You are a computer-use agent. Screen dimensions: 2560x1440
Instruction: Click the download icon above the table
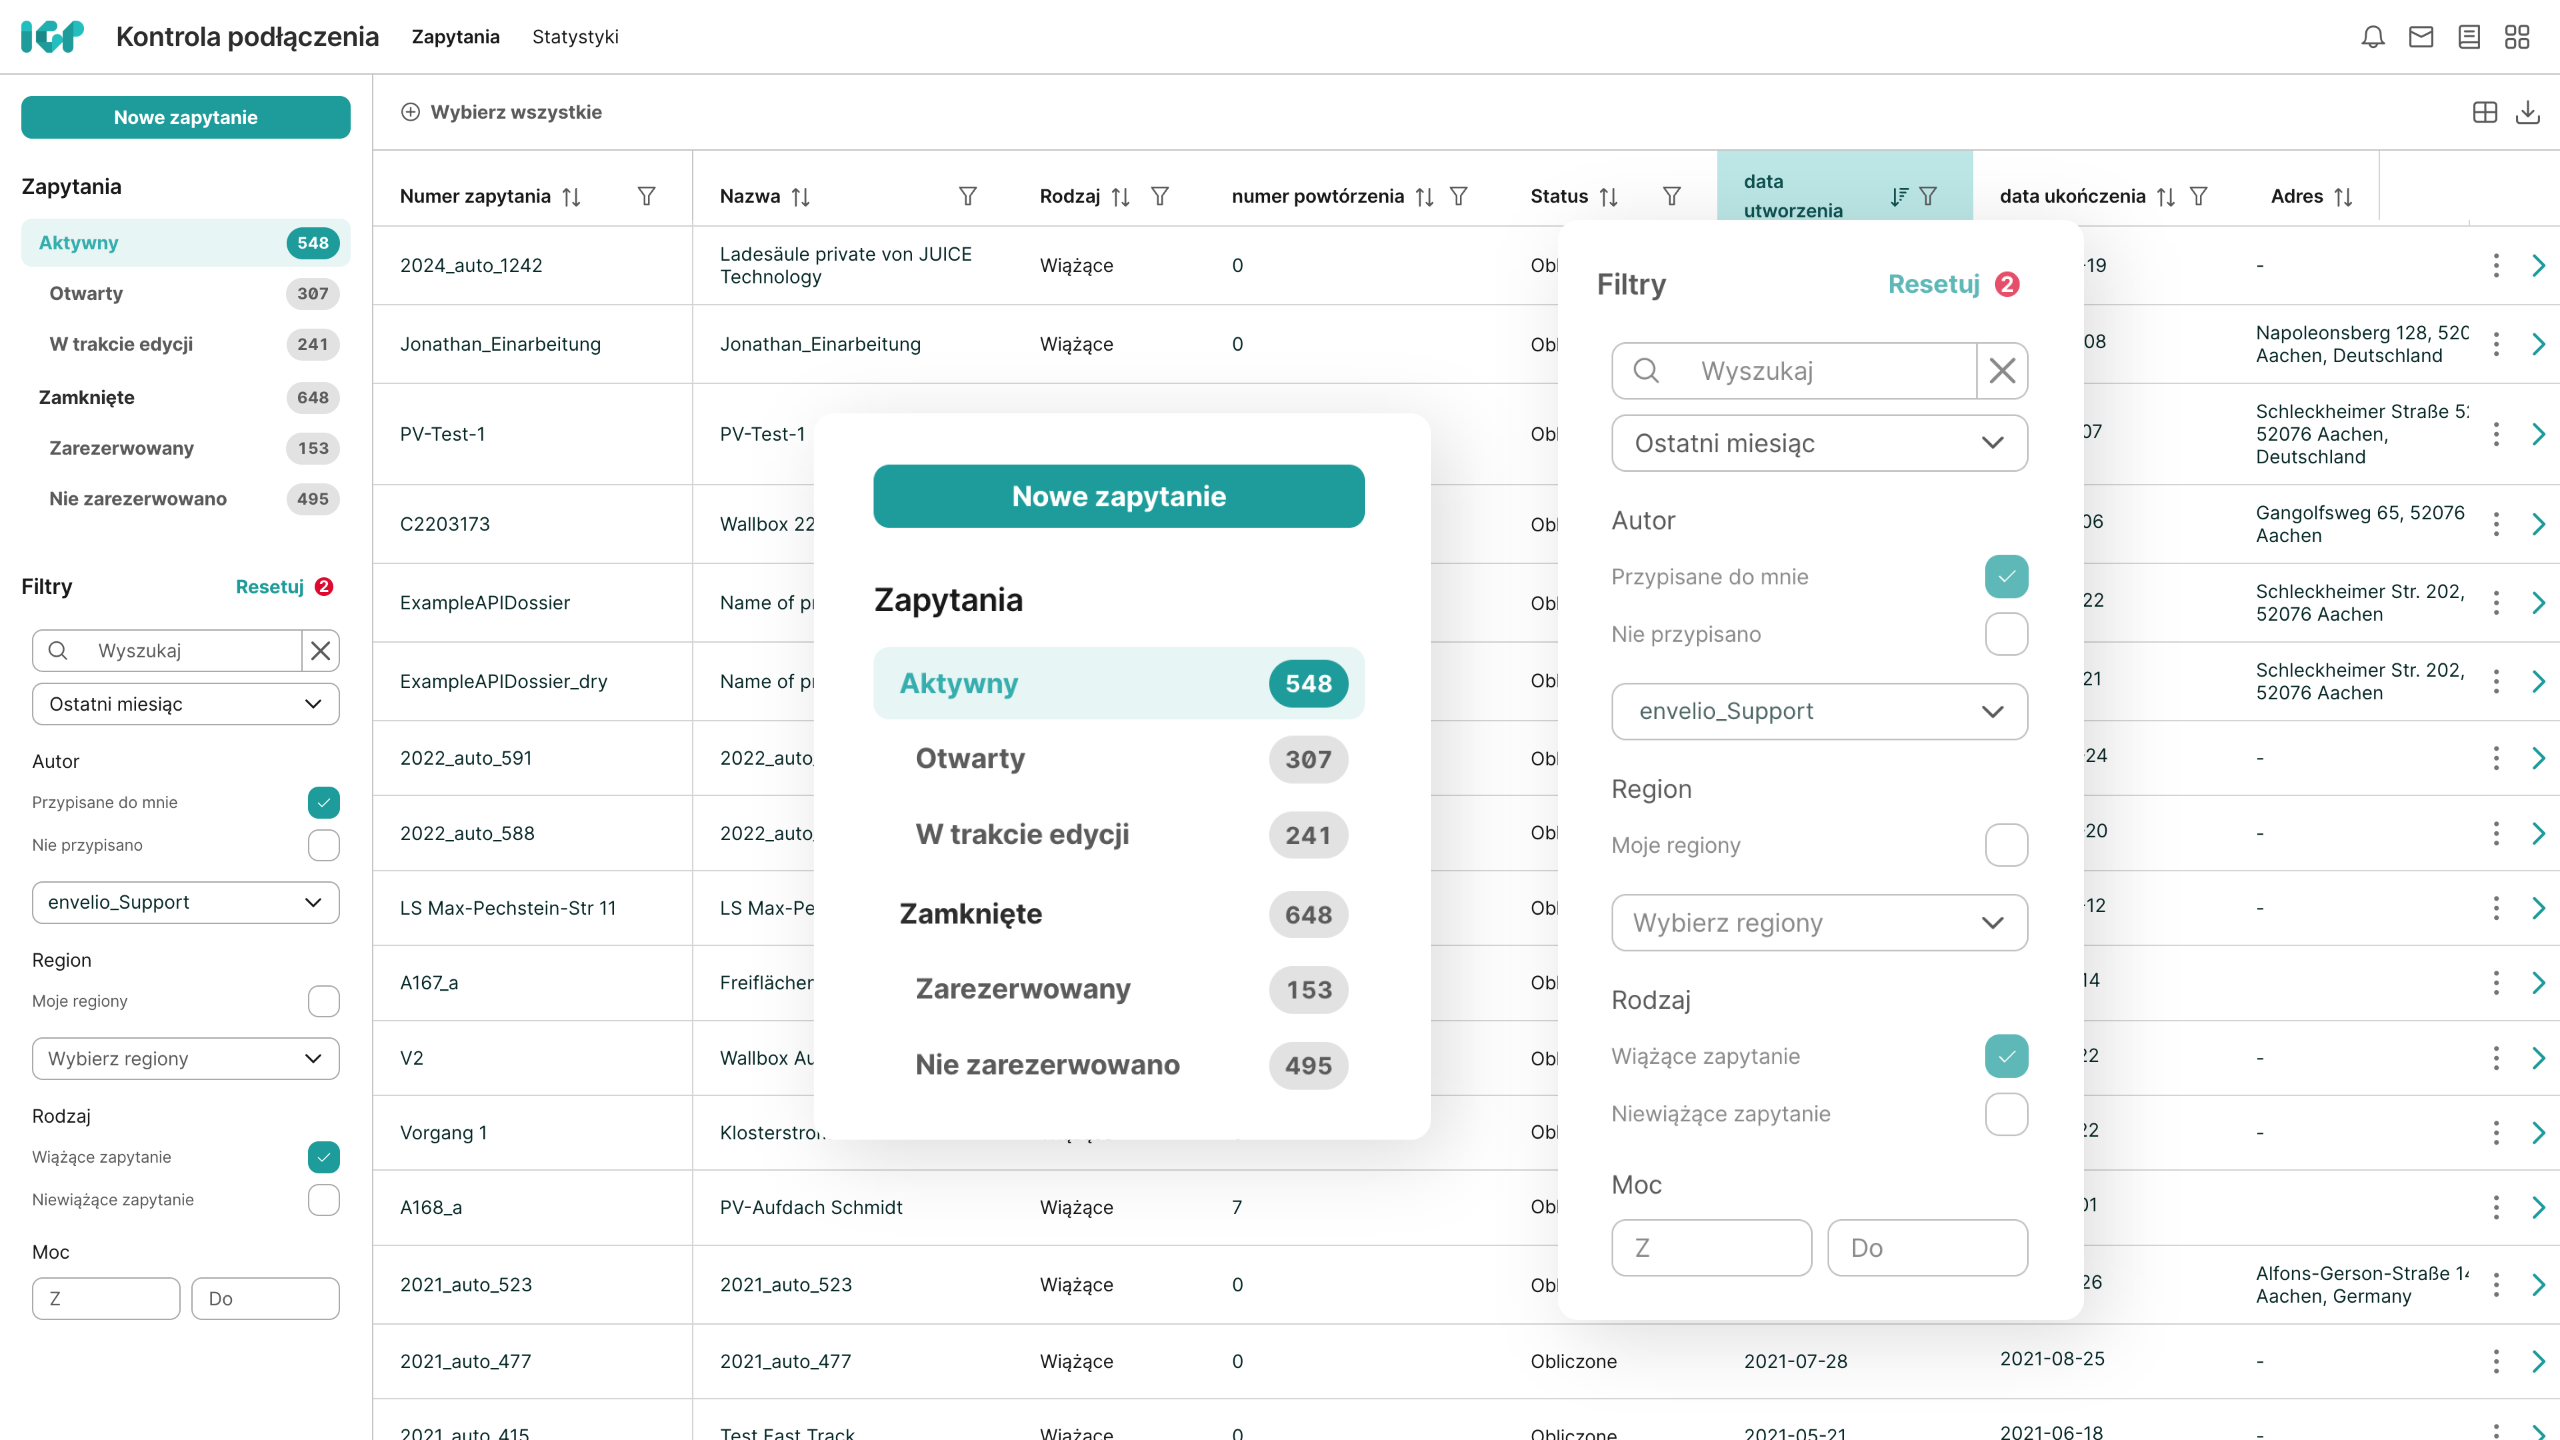coord(2527,112)
